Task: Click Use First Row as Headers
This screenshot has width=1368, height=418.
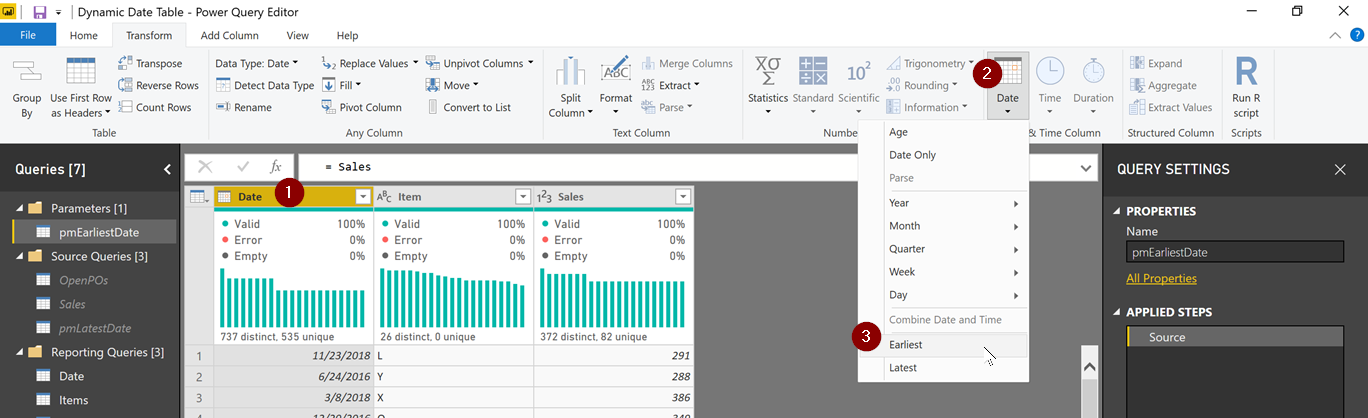Action: [81, 88]
